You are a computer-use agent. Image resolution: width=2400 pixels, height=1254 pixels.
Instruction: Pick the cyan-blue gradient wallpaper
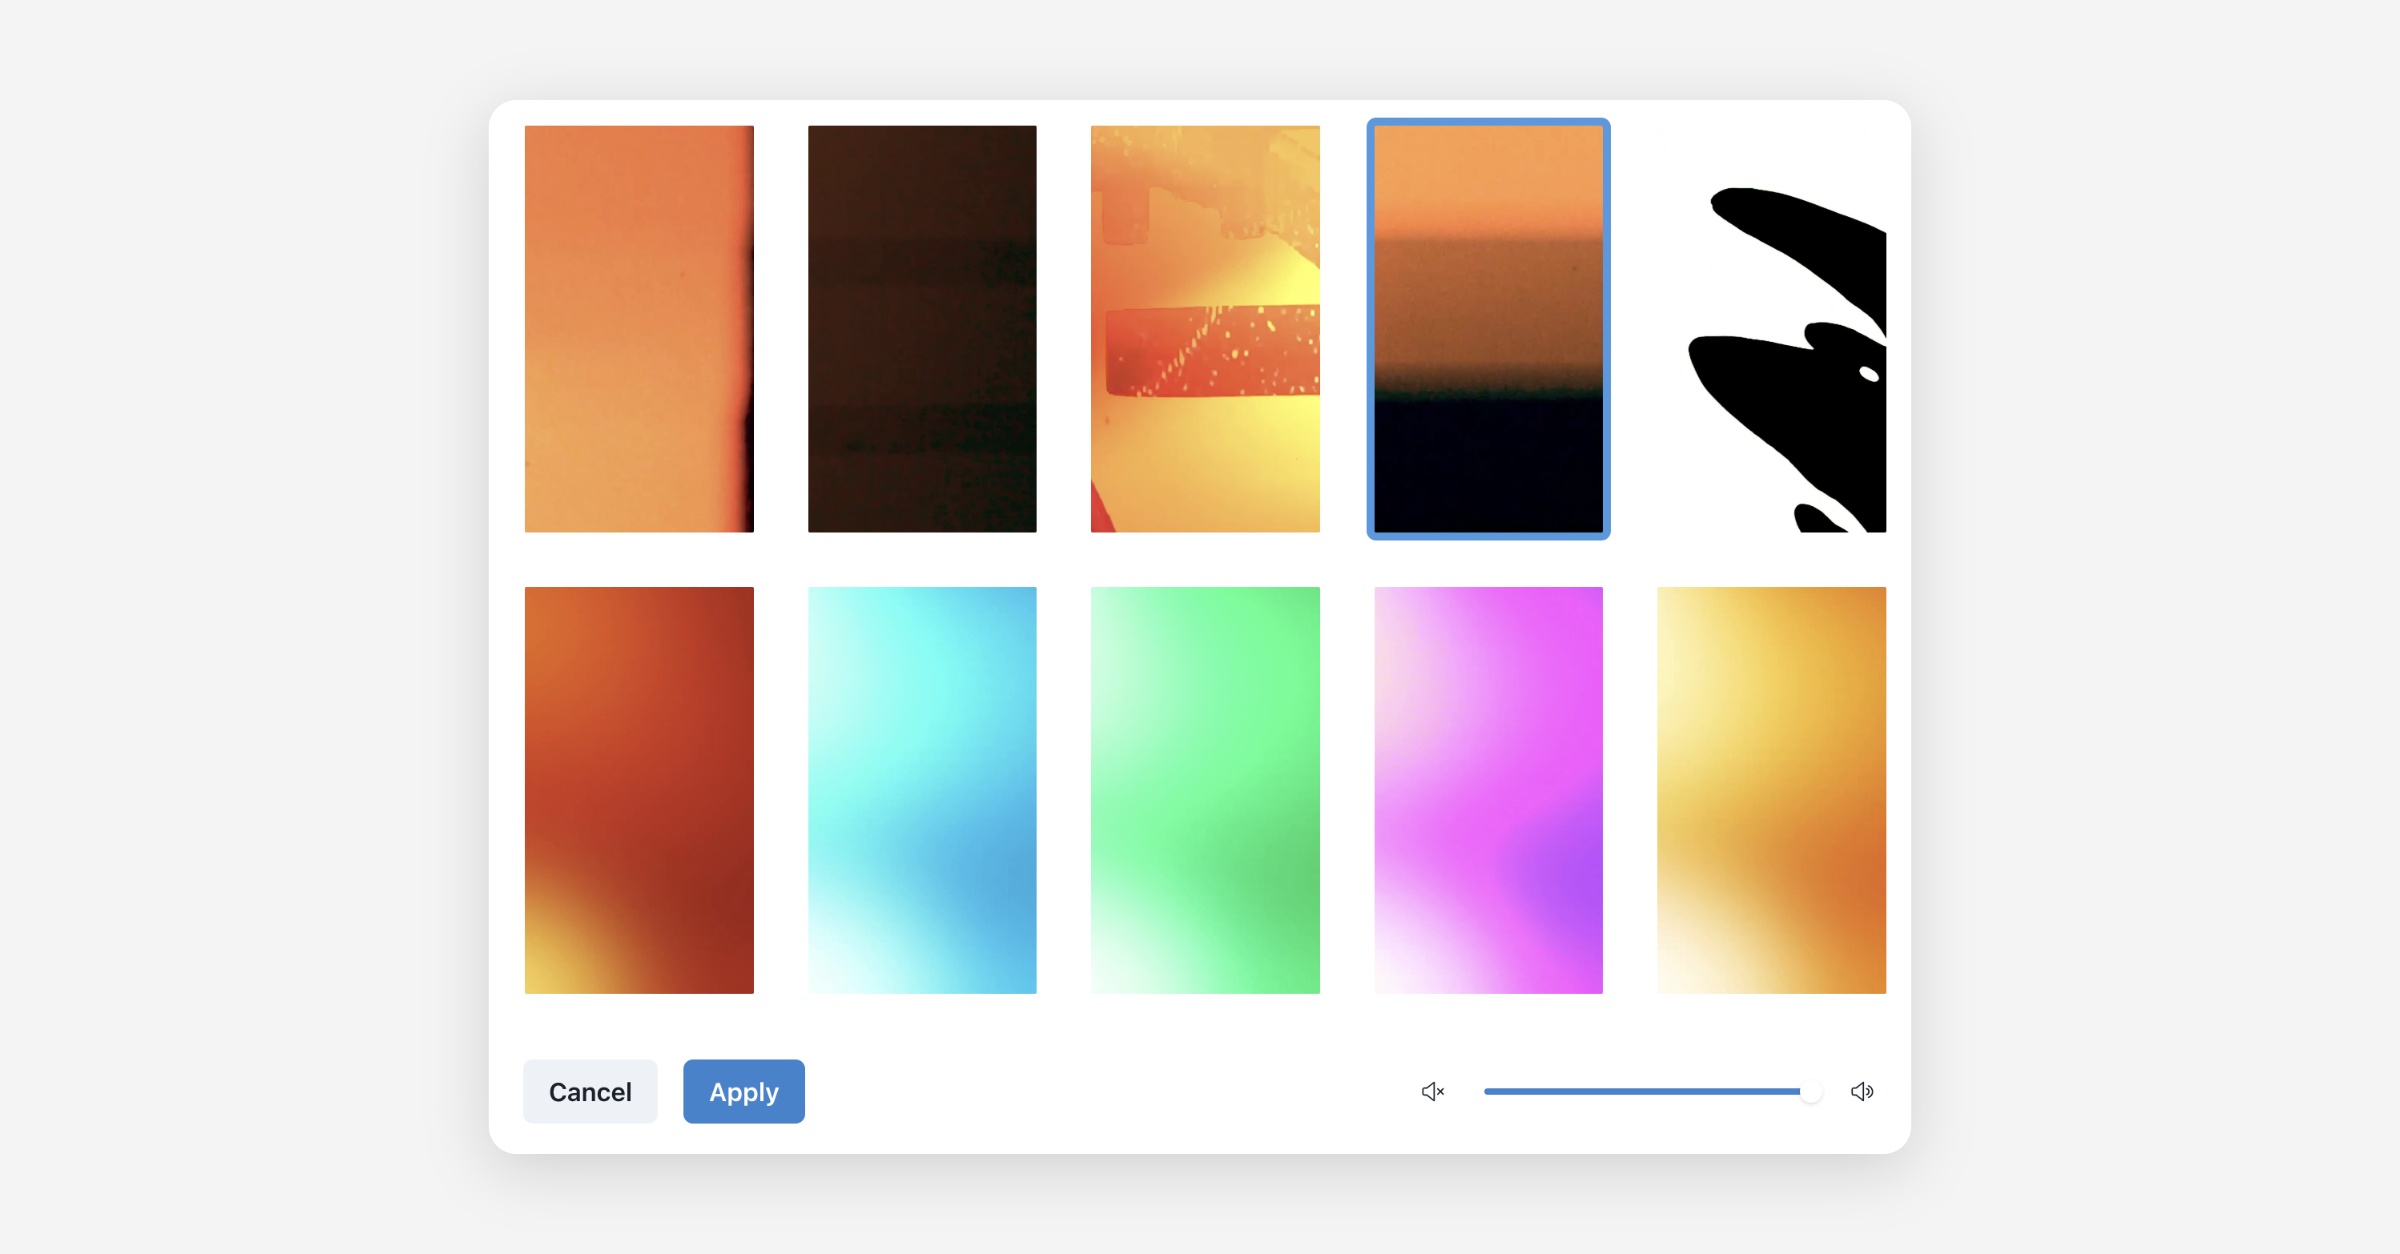[x=922, y=790]
